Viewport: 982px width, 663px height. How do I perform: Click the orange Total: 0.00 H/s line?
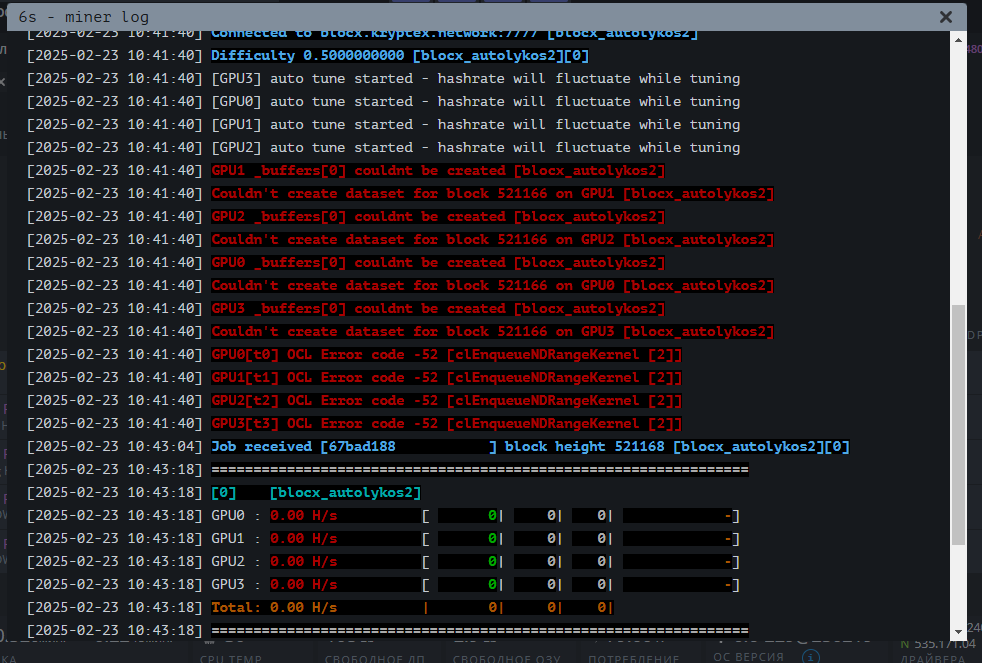pos(275,608)
